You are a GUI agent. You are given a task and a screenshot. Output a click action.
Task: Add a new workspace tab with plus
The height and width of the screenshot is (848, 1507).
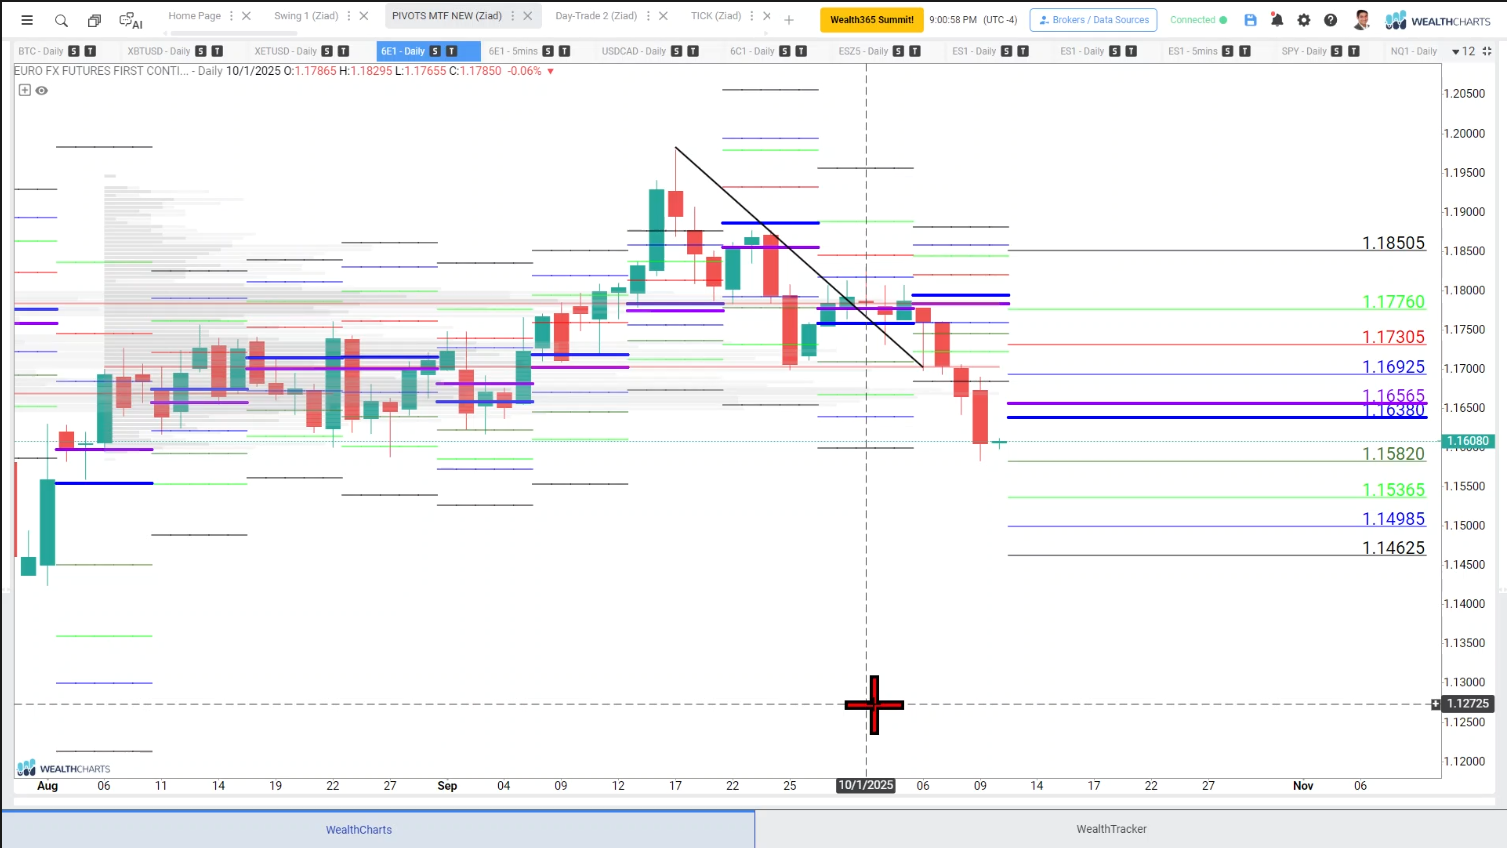pyautogui.click(x=789, y=20)
